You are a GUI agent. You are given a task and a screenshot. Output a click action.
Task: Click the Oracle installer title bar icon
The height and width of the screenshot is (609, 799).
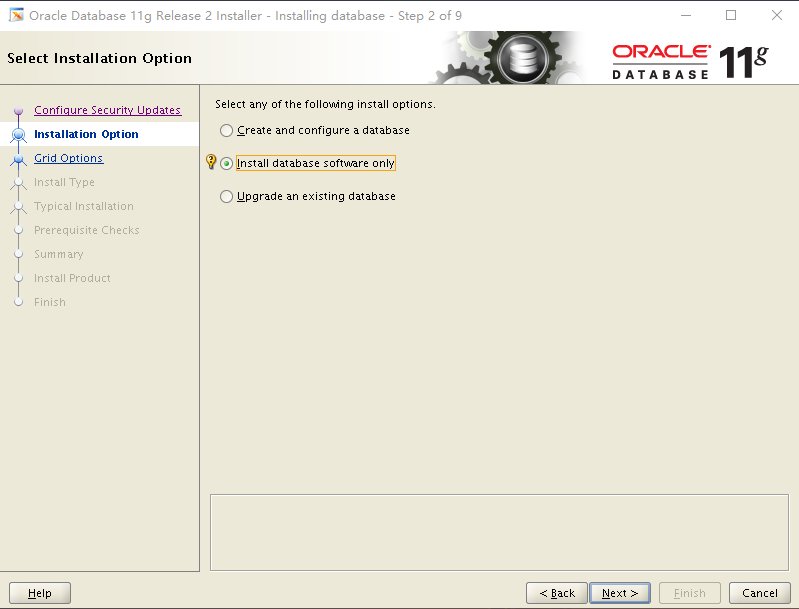[x=16, y=15]
